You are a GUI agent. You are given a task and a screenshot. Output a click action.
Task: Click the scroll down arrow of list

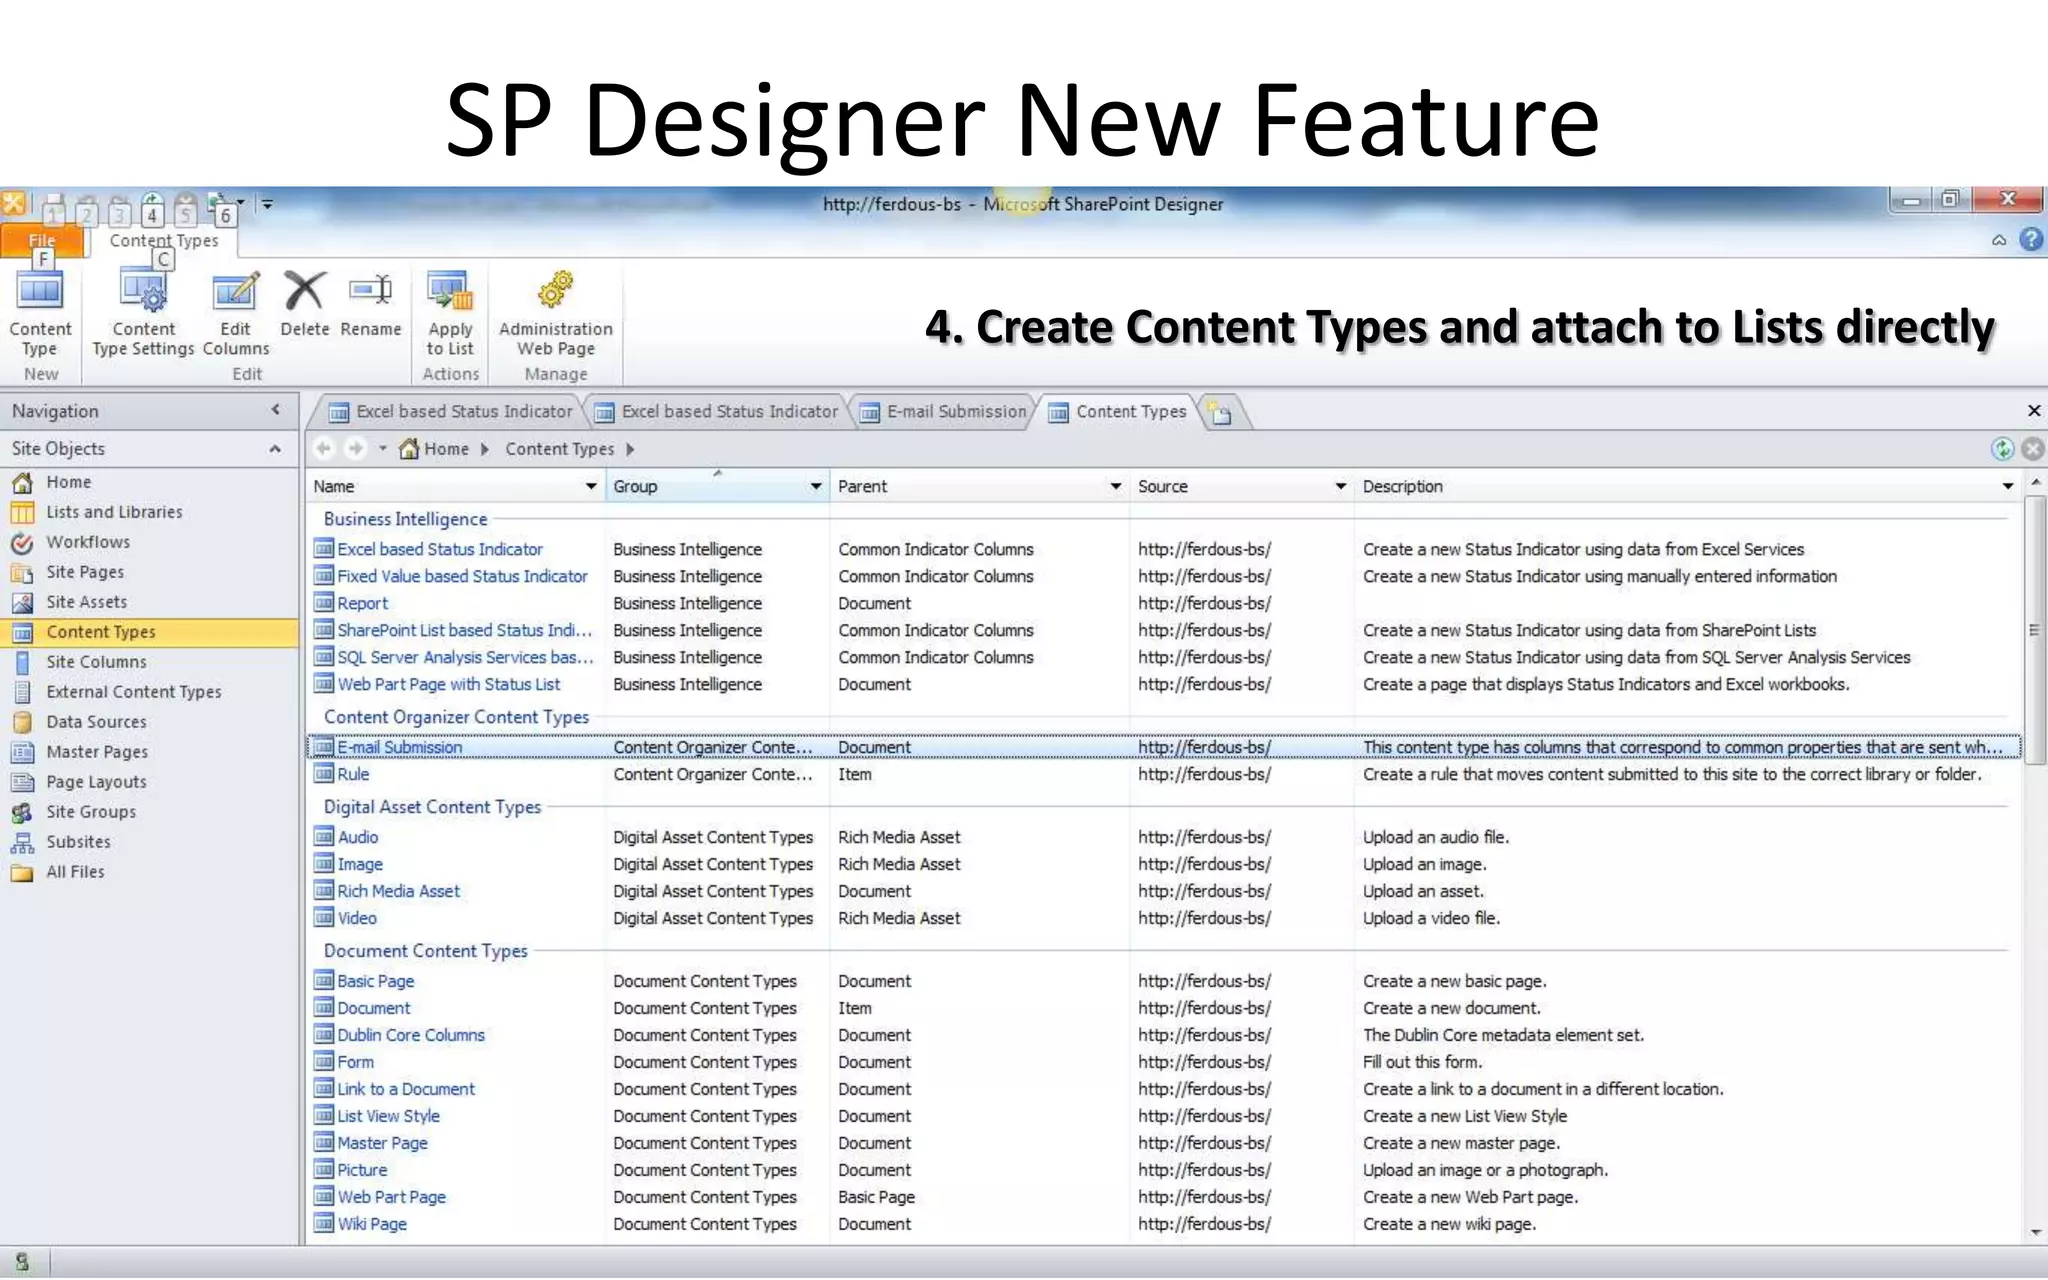pyautogui.click(x=2036, y=1233)
